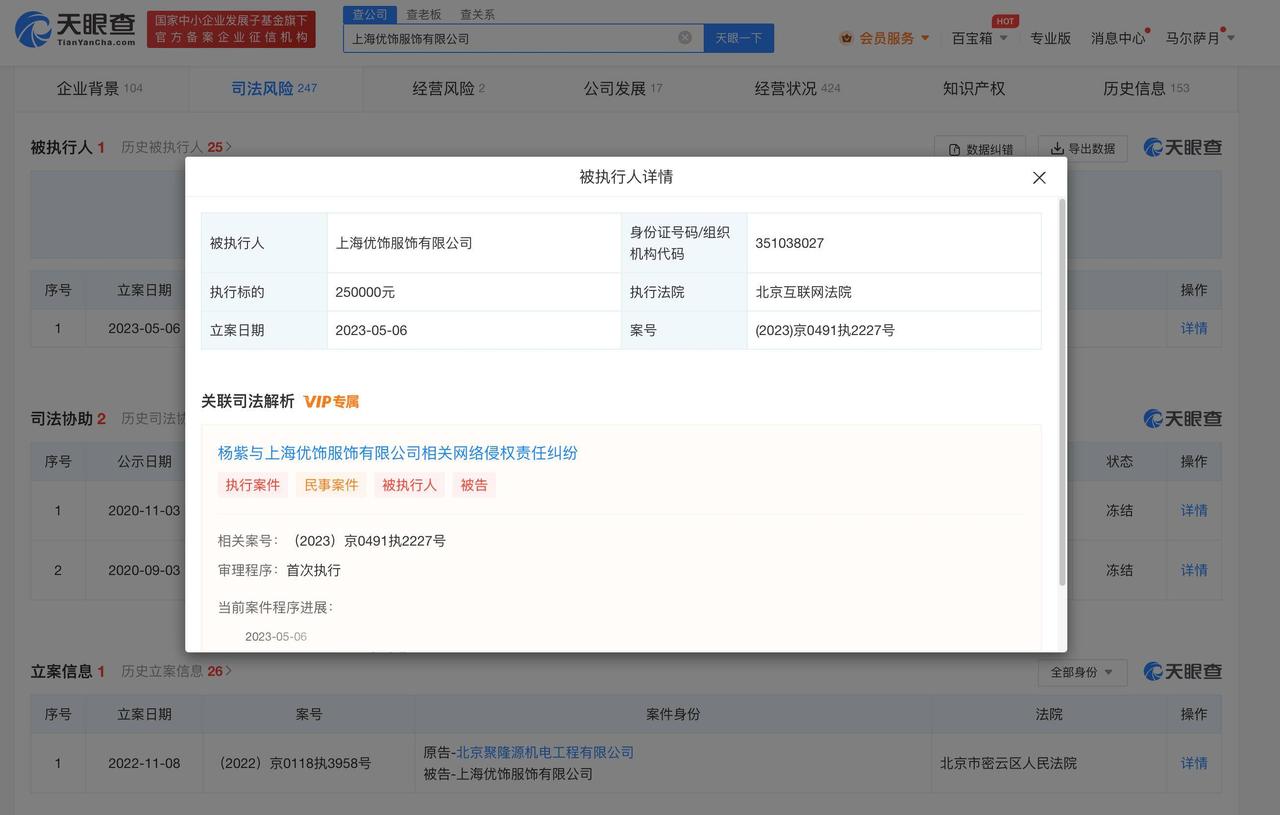1280x815 pixels.
Task: Click the 历史立案信息 link text
Action: tap(161, 671)
